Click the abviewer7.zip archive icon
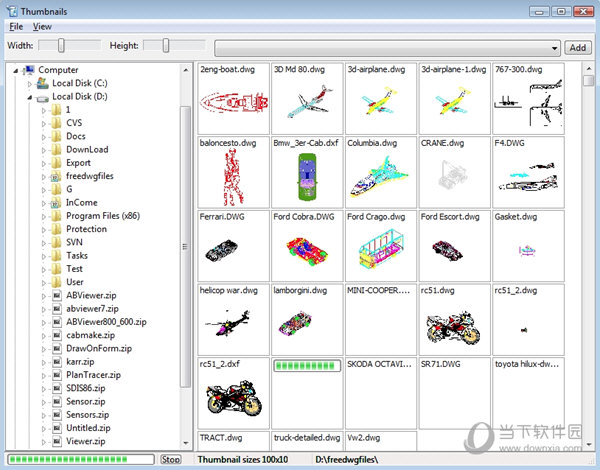 tap(57, 309)
